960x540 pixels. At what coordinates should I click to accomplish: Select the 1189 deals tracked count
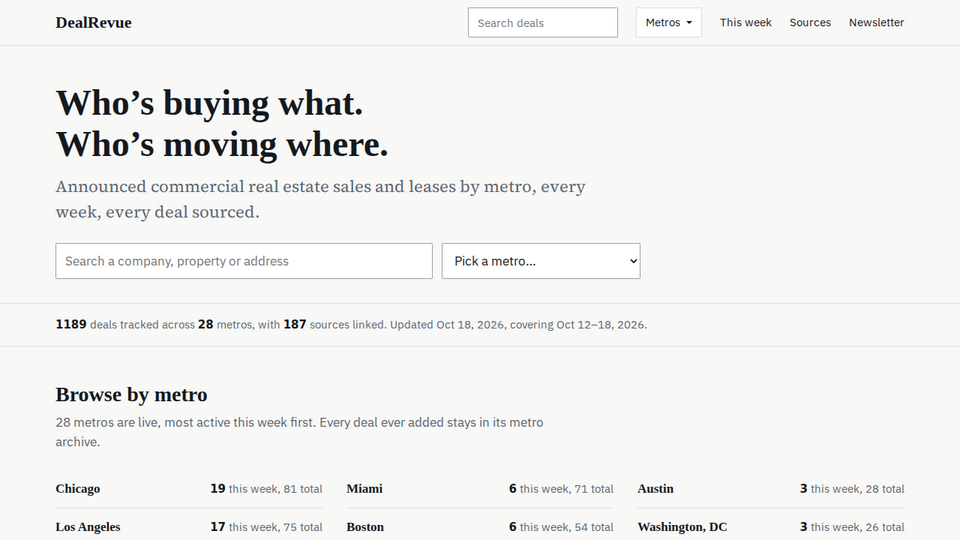point(71,324)
